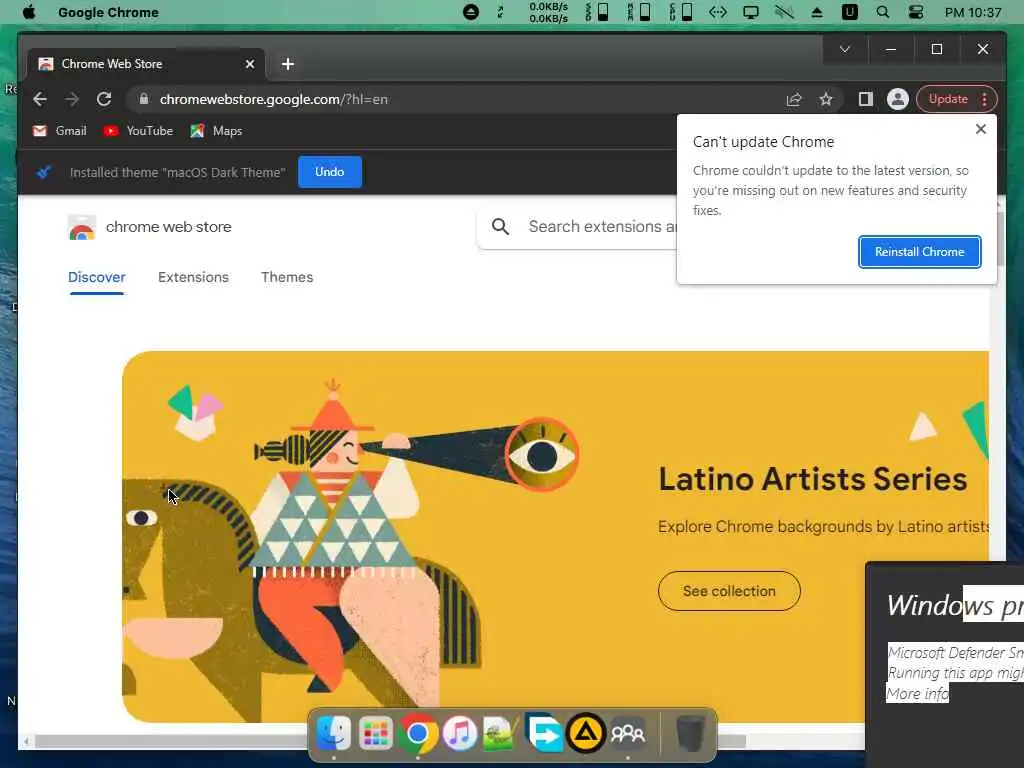Close the Chrome Web Store tab

[249, 64]
